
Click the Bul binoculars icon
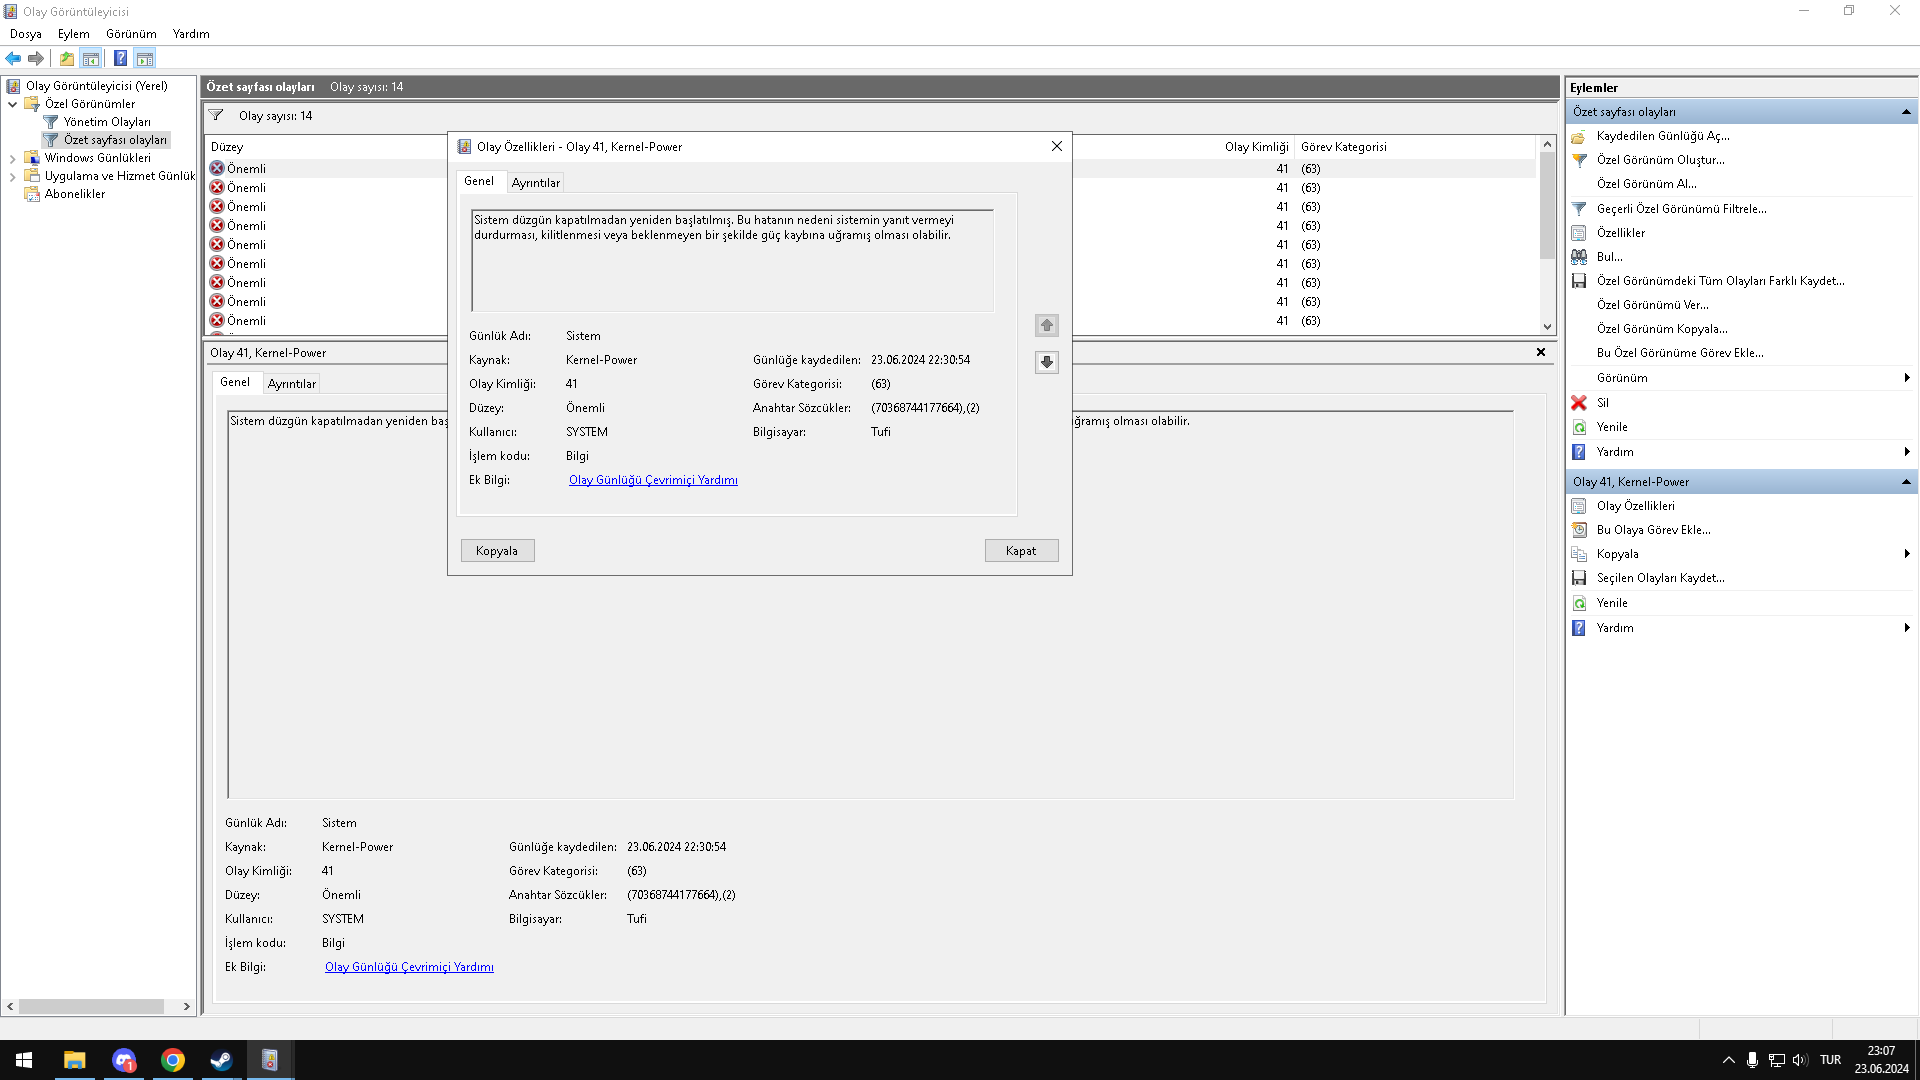[x=1579, y=257]
